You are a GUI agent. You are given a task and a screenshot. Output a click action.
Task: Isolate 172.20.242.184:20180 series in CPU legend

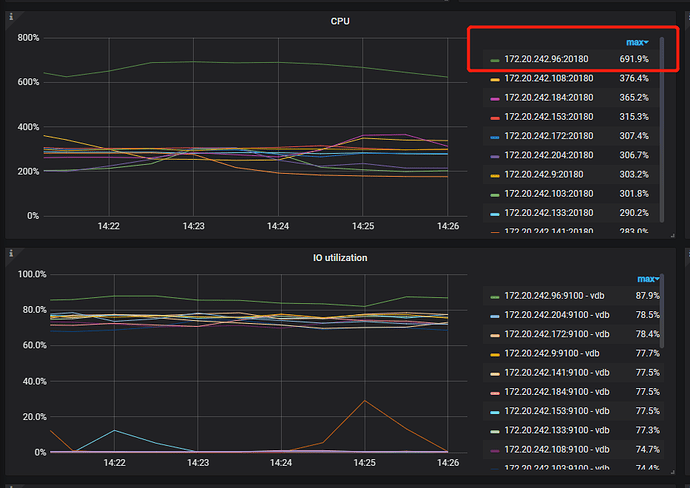pos(549,98)
